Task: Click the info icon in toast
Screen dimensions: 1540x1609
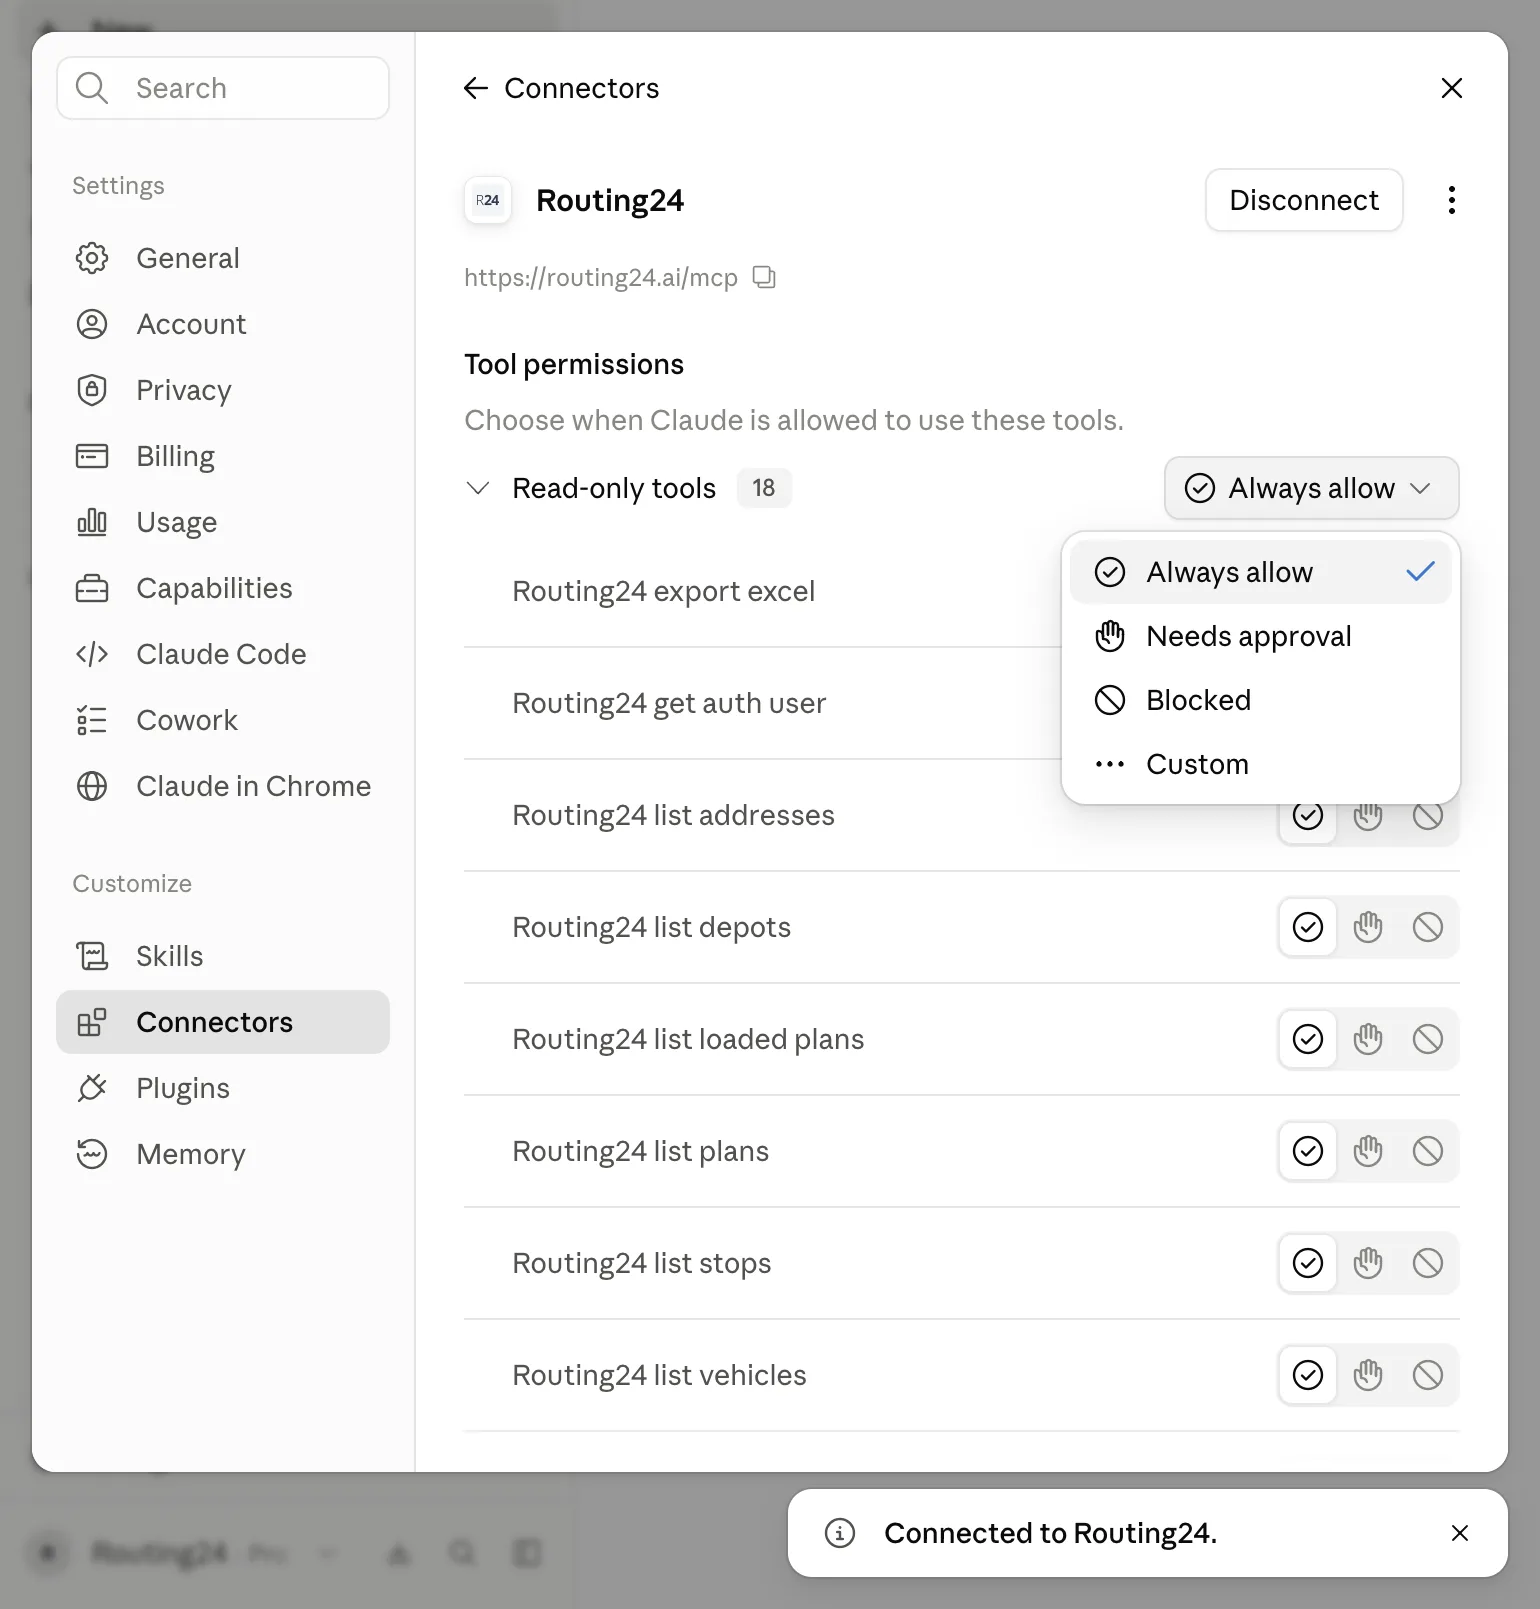Action: pyautogui.click(x=840, y=1533)
